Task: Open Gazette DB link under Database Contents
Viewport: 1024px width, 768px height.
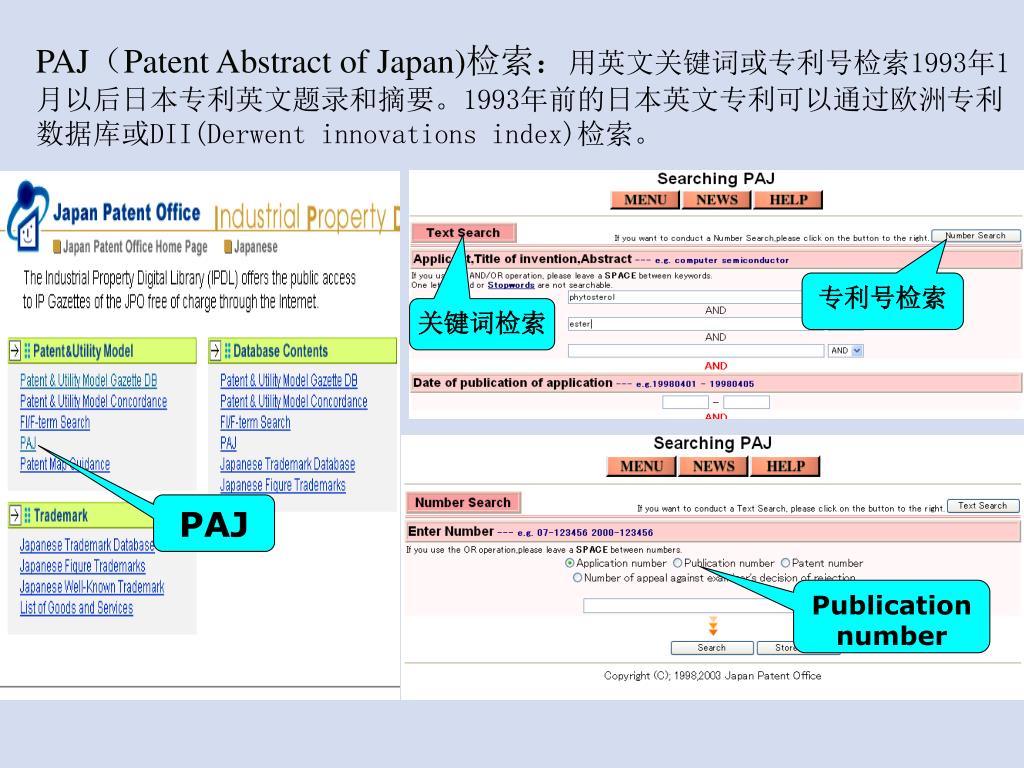Action: coord(289,380)
